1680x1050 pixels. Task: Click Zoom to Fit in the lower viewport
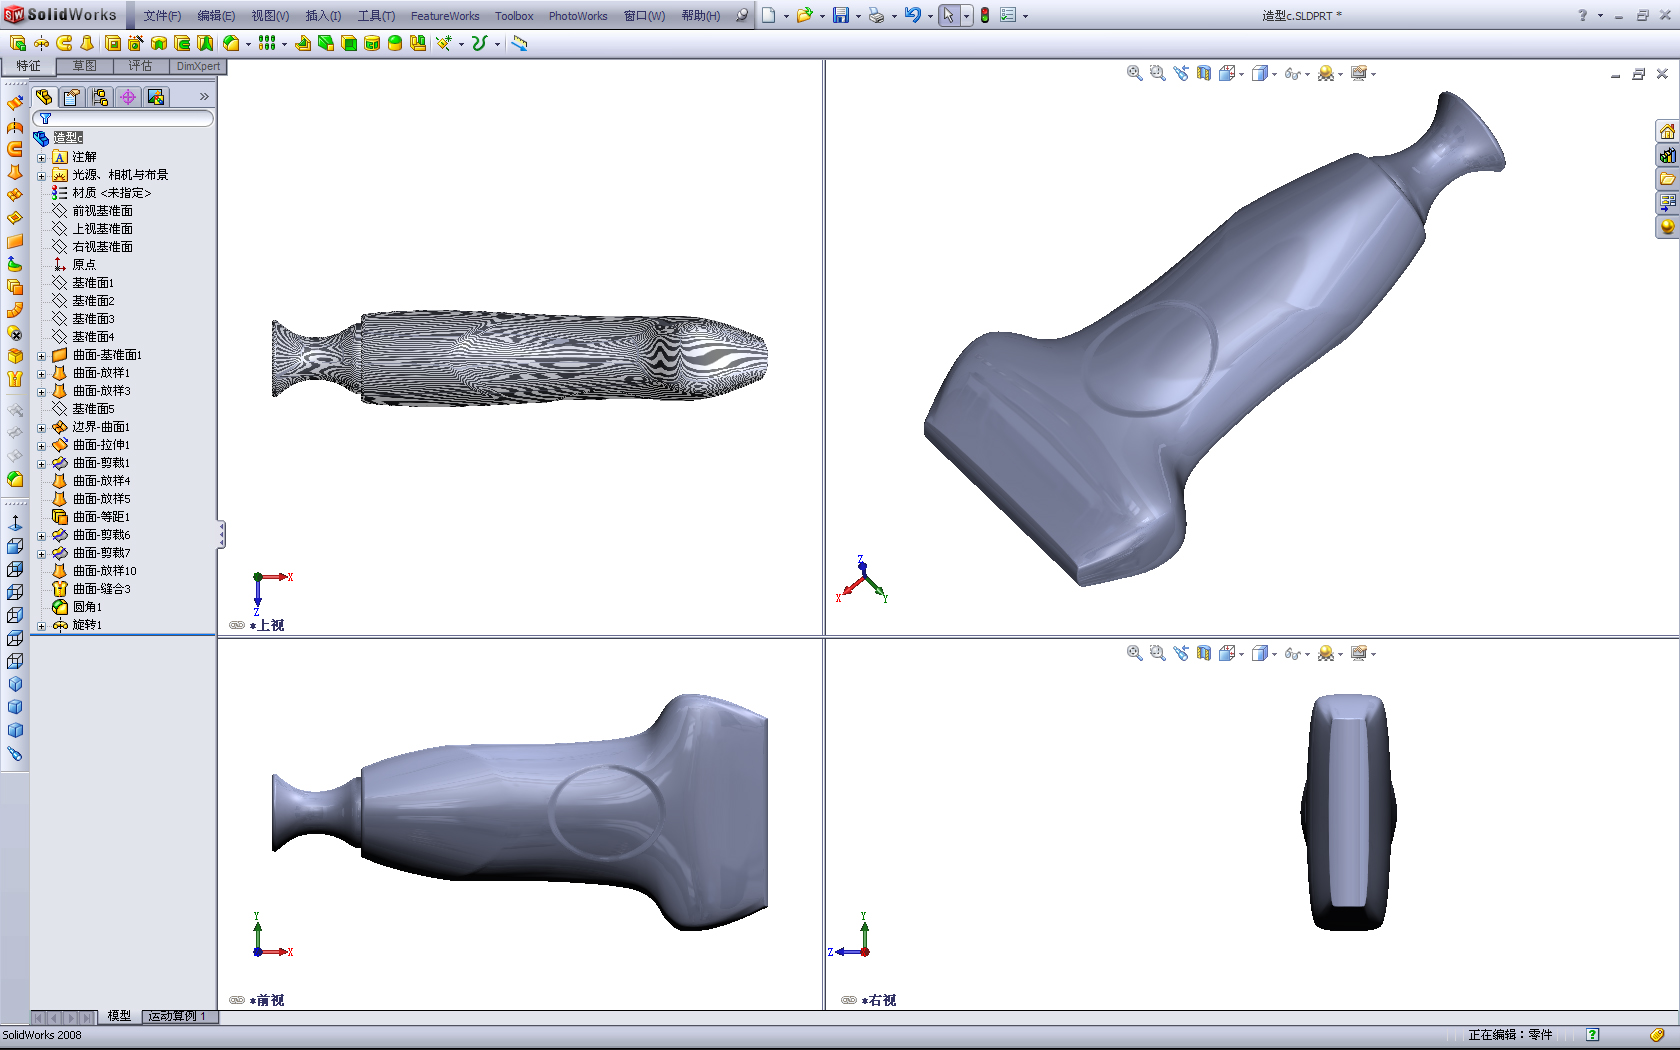[1135, 653]
